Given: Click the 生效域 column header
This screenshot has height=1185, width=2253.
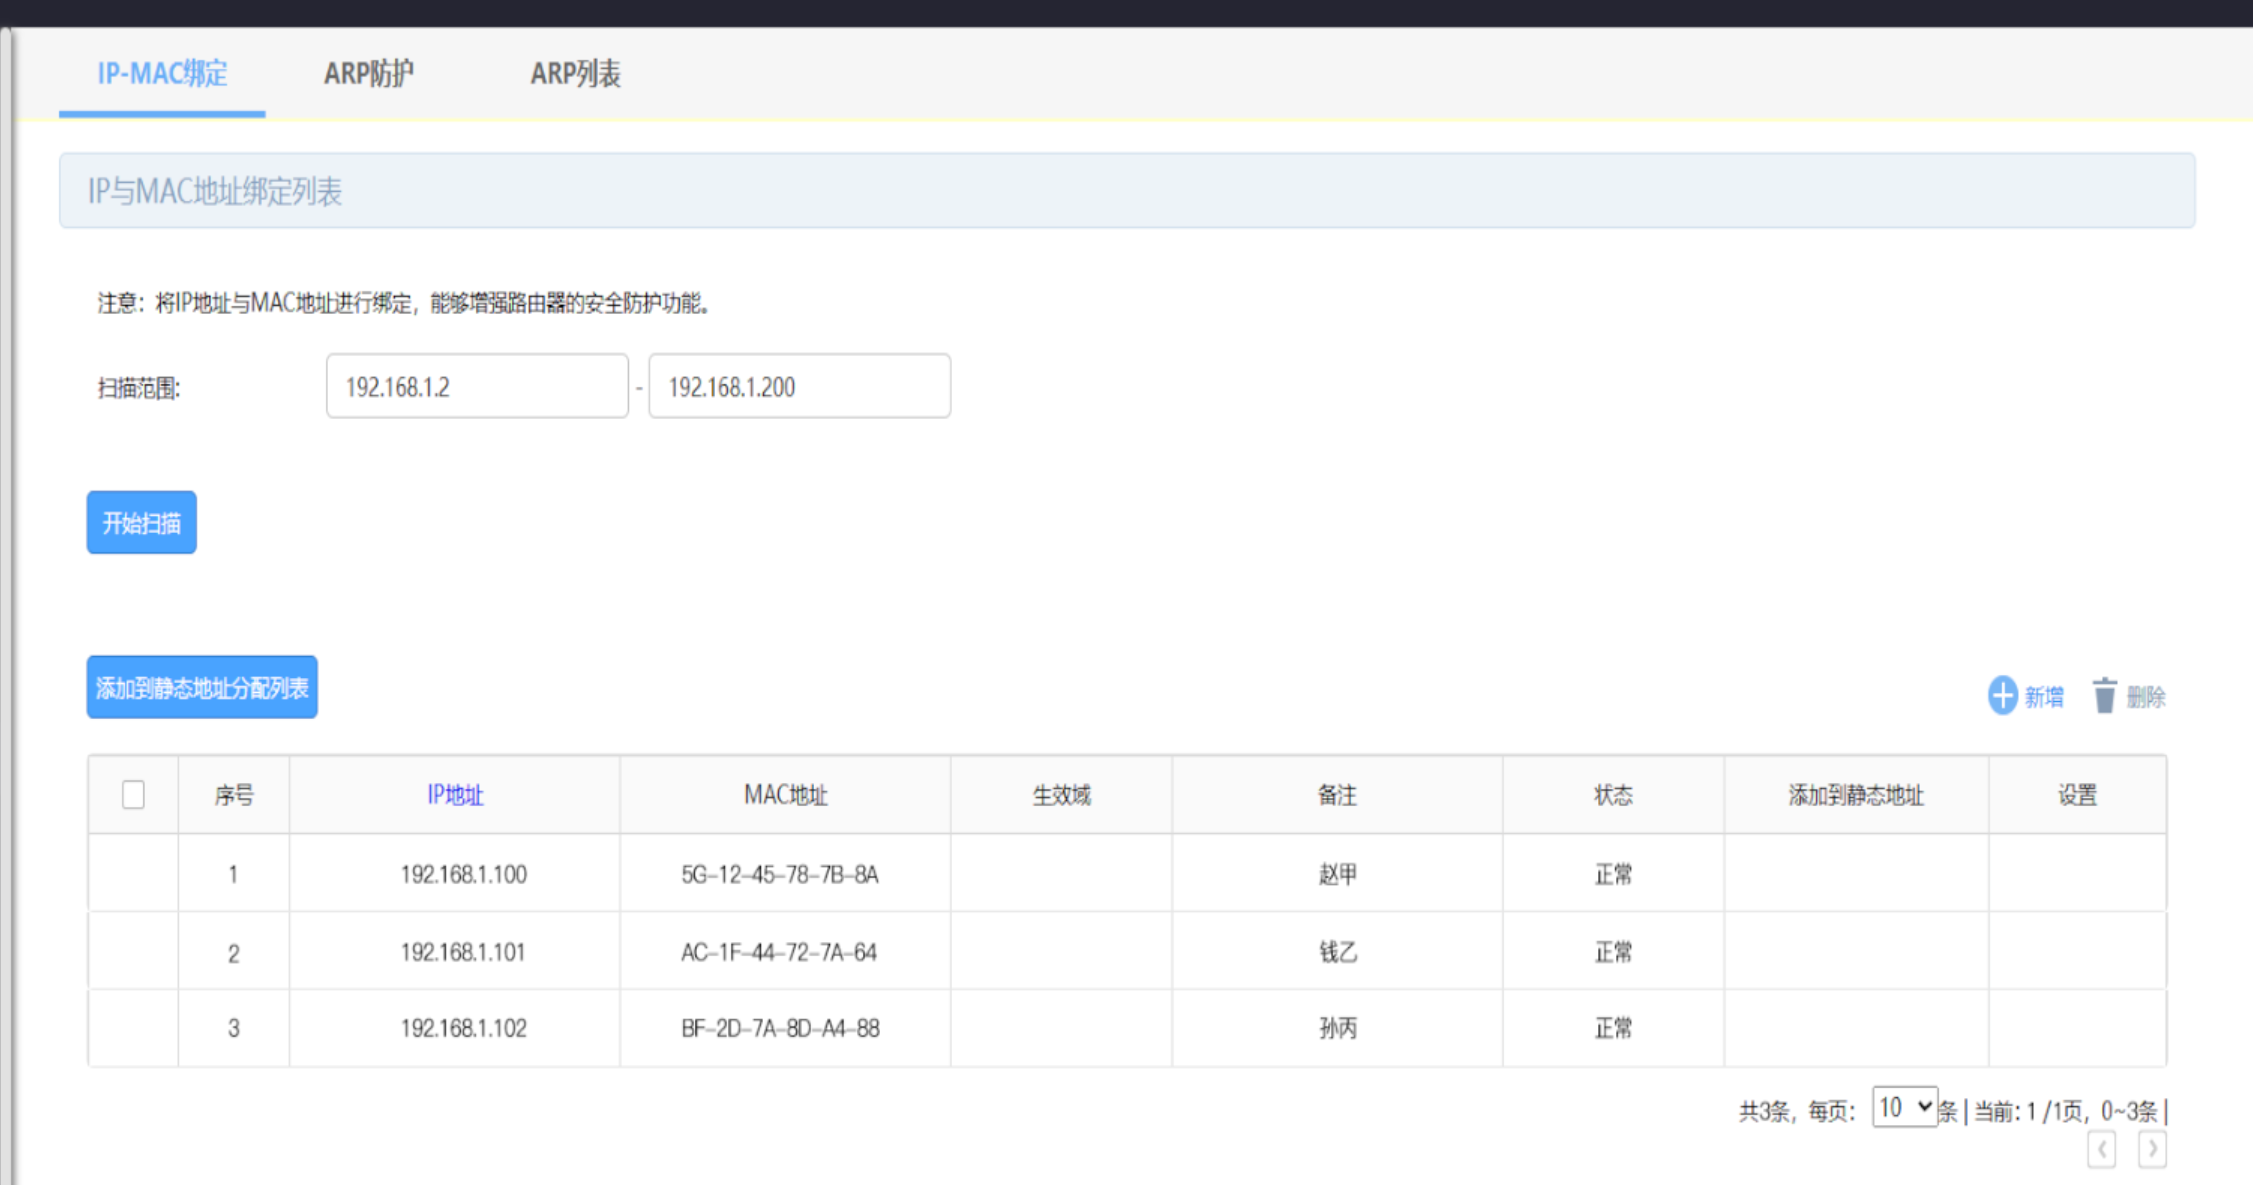Looking at the screenshot, I should coord(1061,795).
